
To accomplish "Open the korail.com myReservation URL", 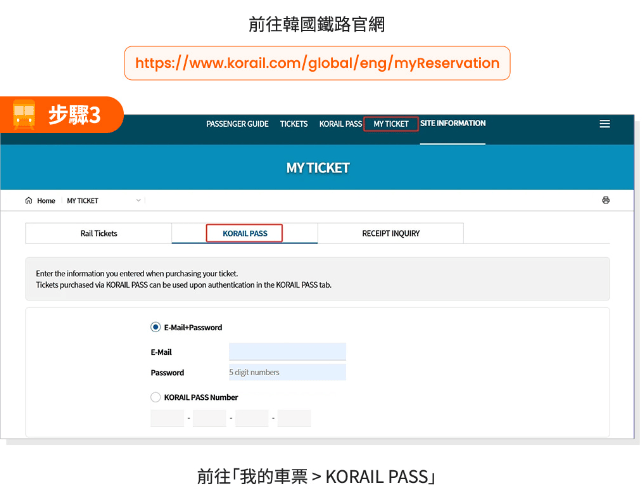I will point(317,63).
